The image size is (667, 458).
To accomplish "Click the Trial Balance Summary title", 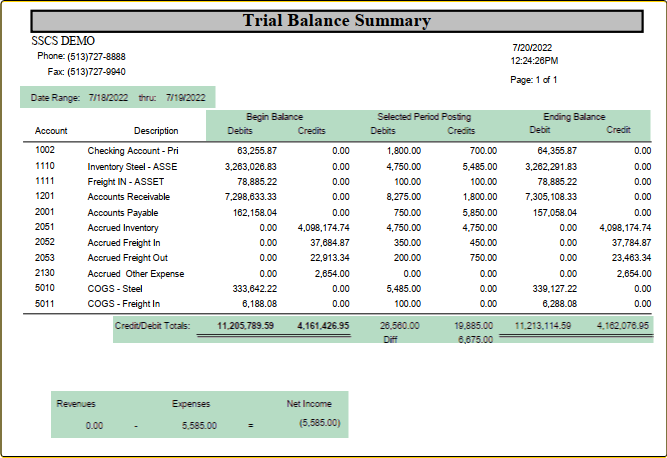I will click(337, 20).
